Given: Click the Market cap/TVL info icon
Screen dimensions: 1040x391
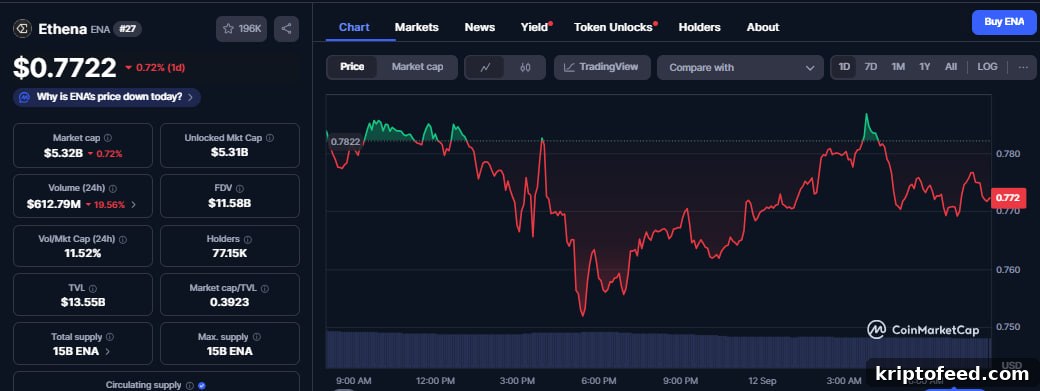Looking at the screenshot, I should click(265, 288).
